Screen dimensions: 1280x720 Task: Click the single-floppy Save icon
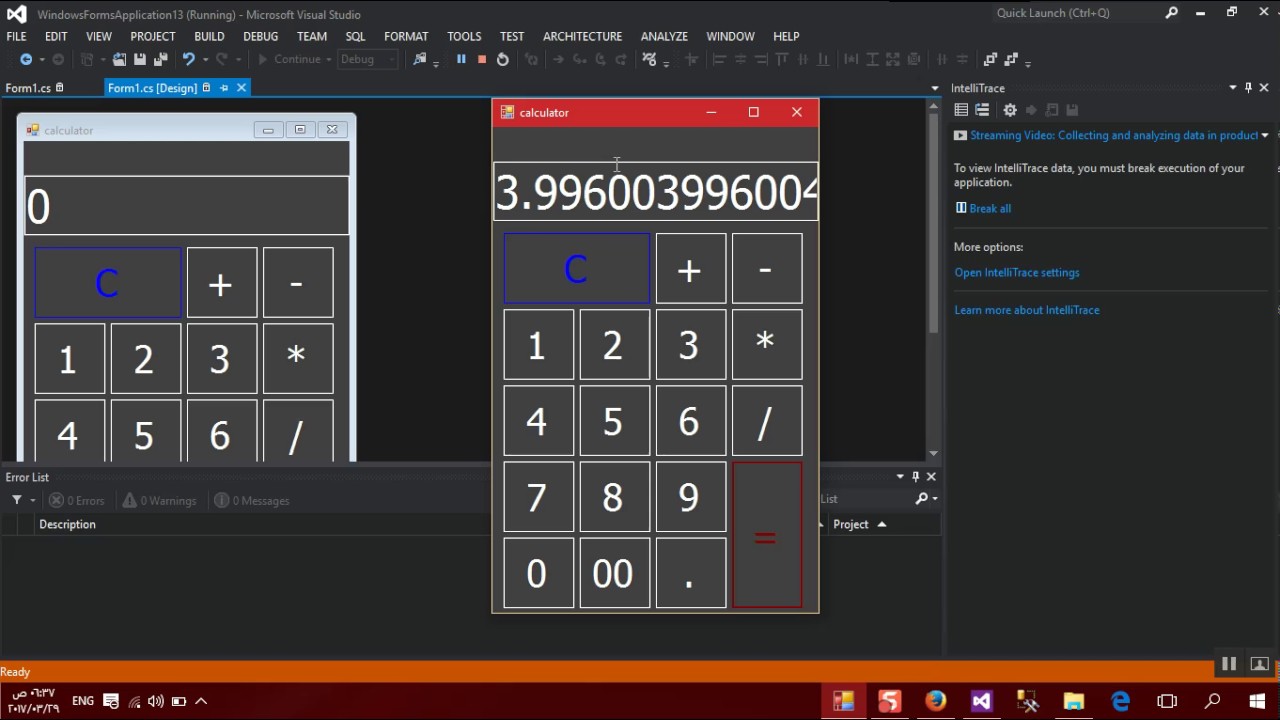pos(140,60)
